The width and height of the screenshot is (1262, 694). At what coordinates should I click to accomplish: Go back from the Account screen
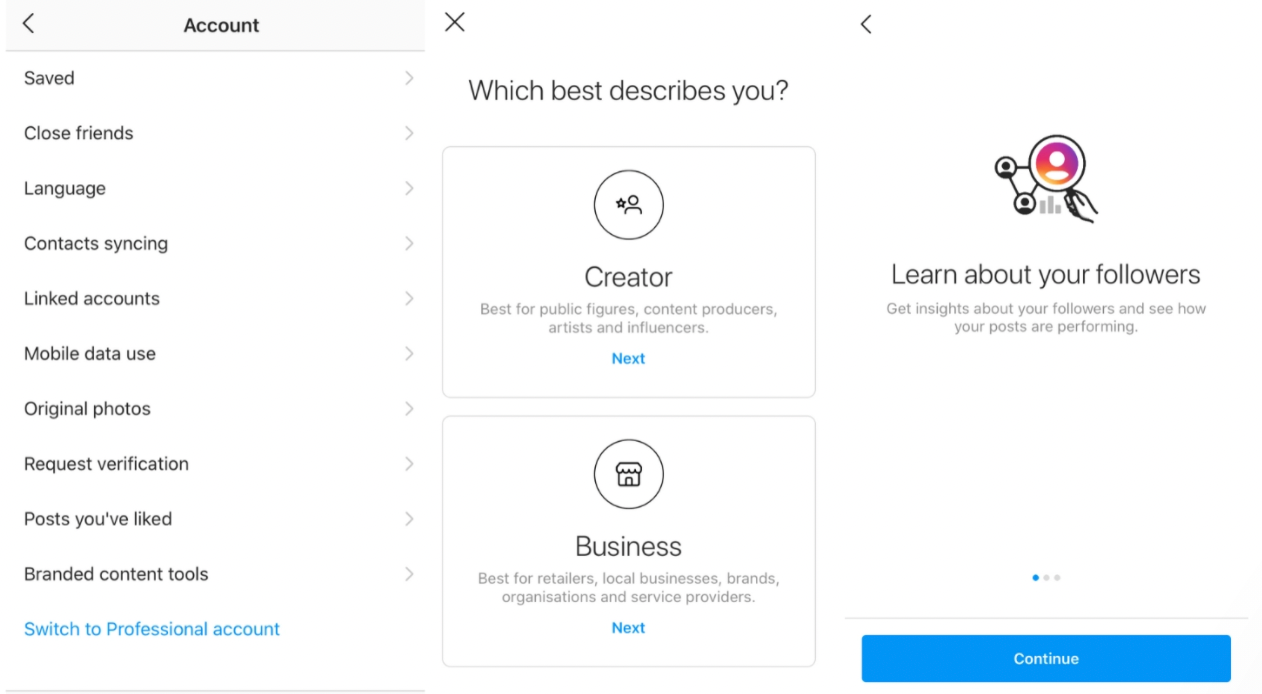click(28, 24)
